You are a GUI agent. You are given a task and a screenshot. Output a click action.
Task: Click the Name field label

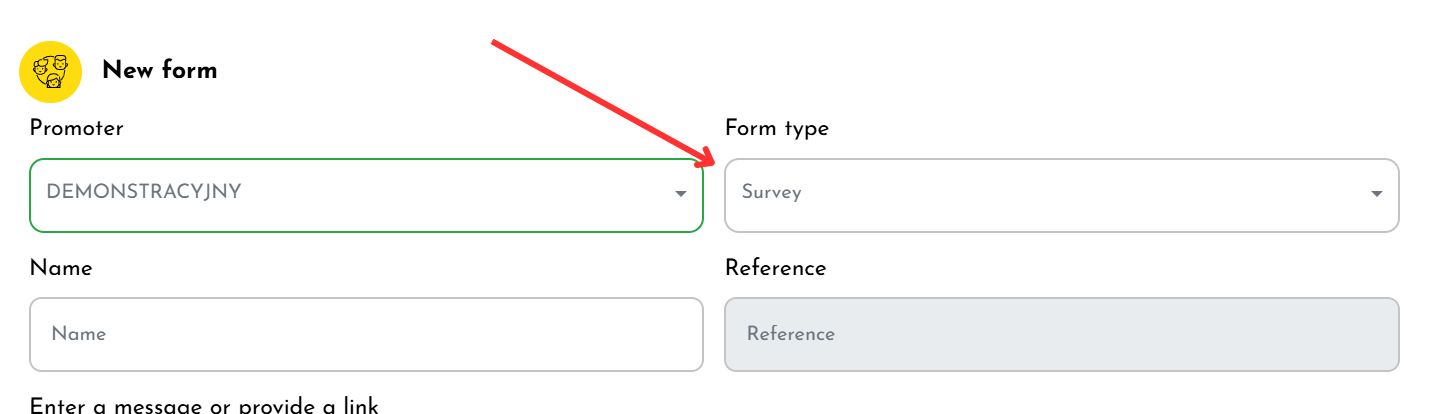click(61, 268)
